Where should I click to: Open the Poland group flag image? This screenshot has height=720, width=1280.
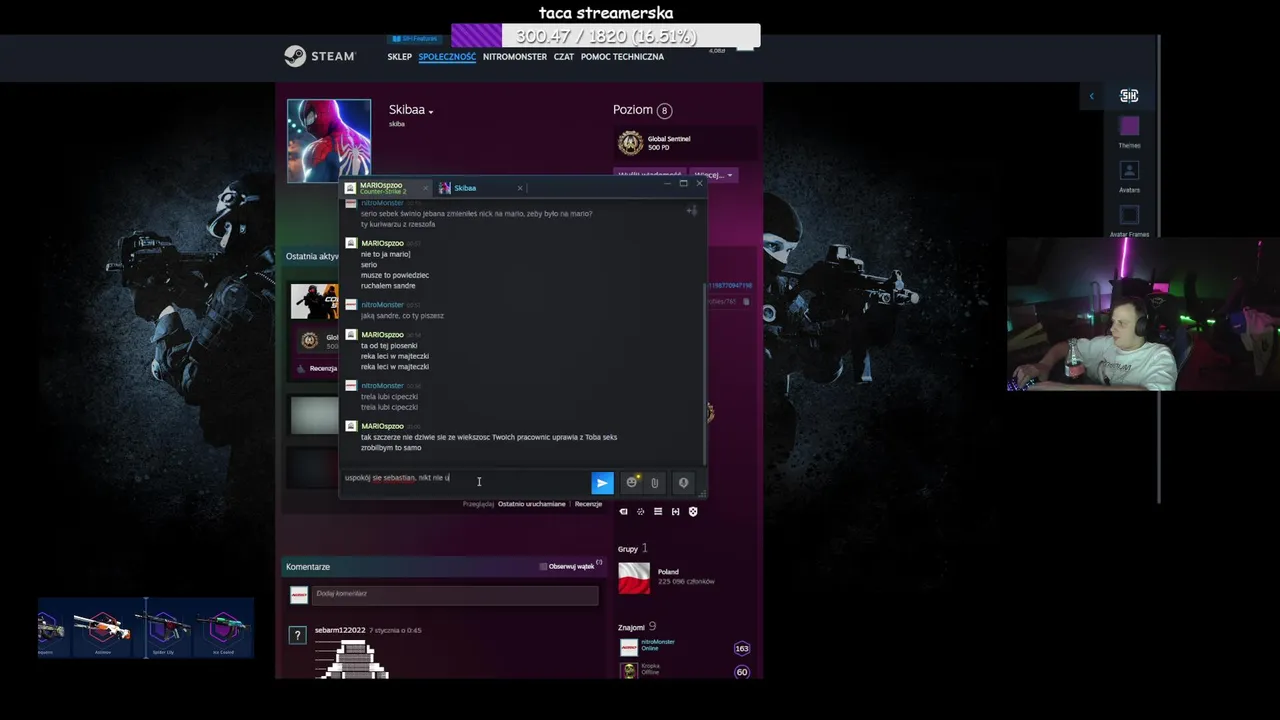click(634, 577)
